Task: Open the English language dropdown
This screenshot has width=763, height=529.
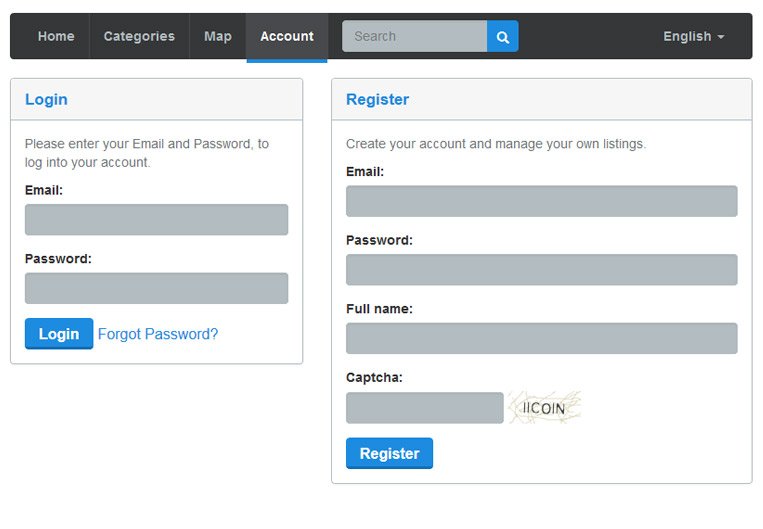Action: [x=693, y=36]
